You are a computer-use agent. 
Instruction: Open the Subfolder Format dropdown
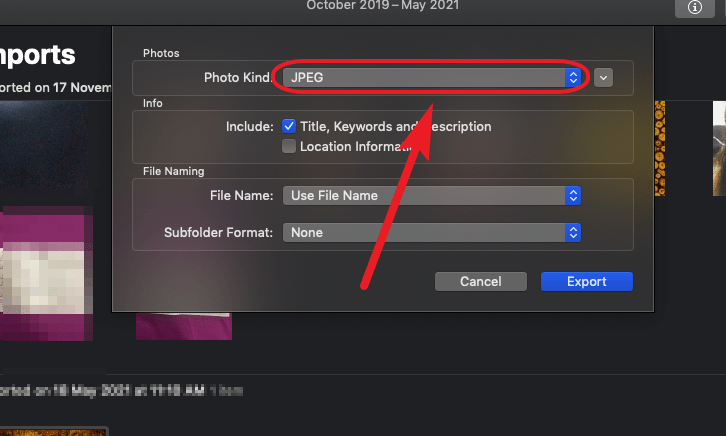pyautogui.click(x=432, y=232)
